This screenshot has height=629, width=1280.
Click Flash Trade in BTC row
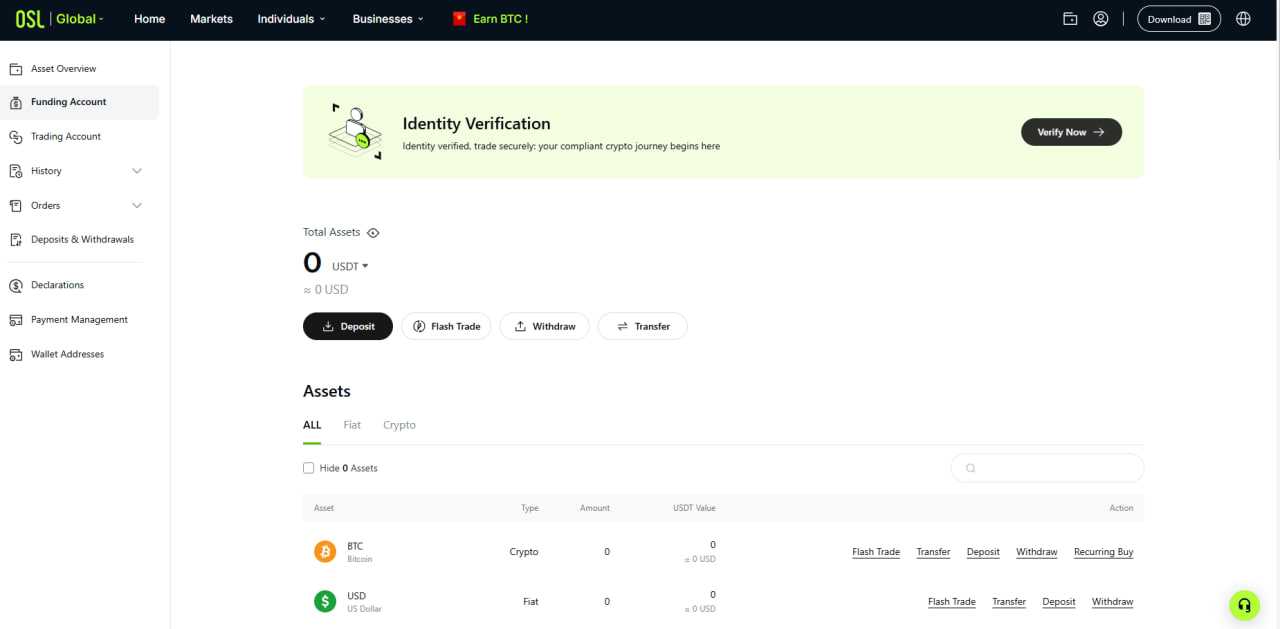tap(876, 552)
